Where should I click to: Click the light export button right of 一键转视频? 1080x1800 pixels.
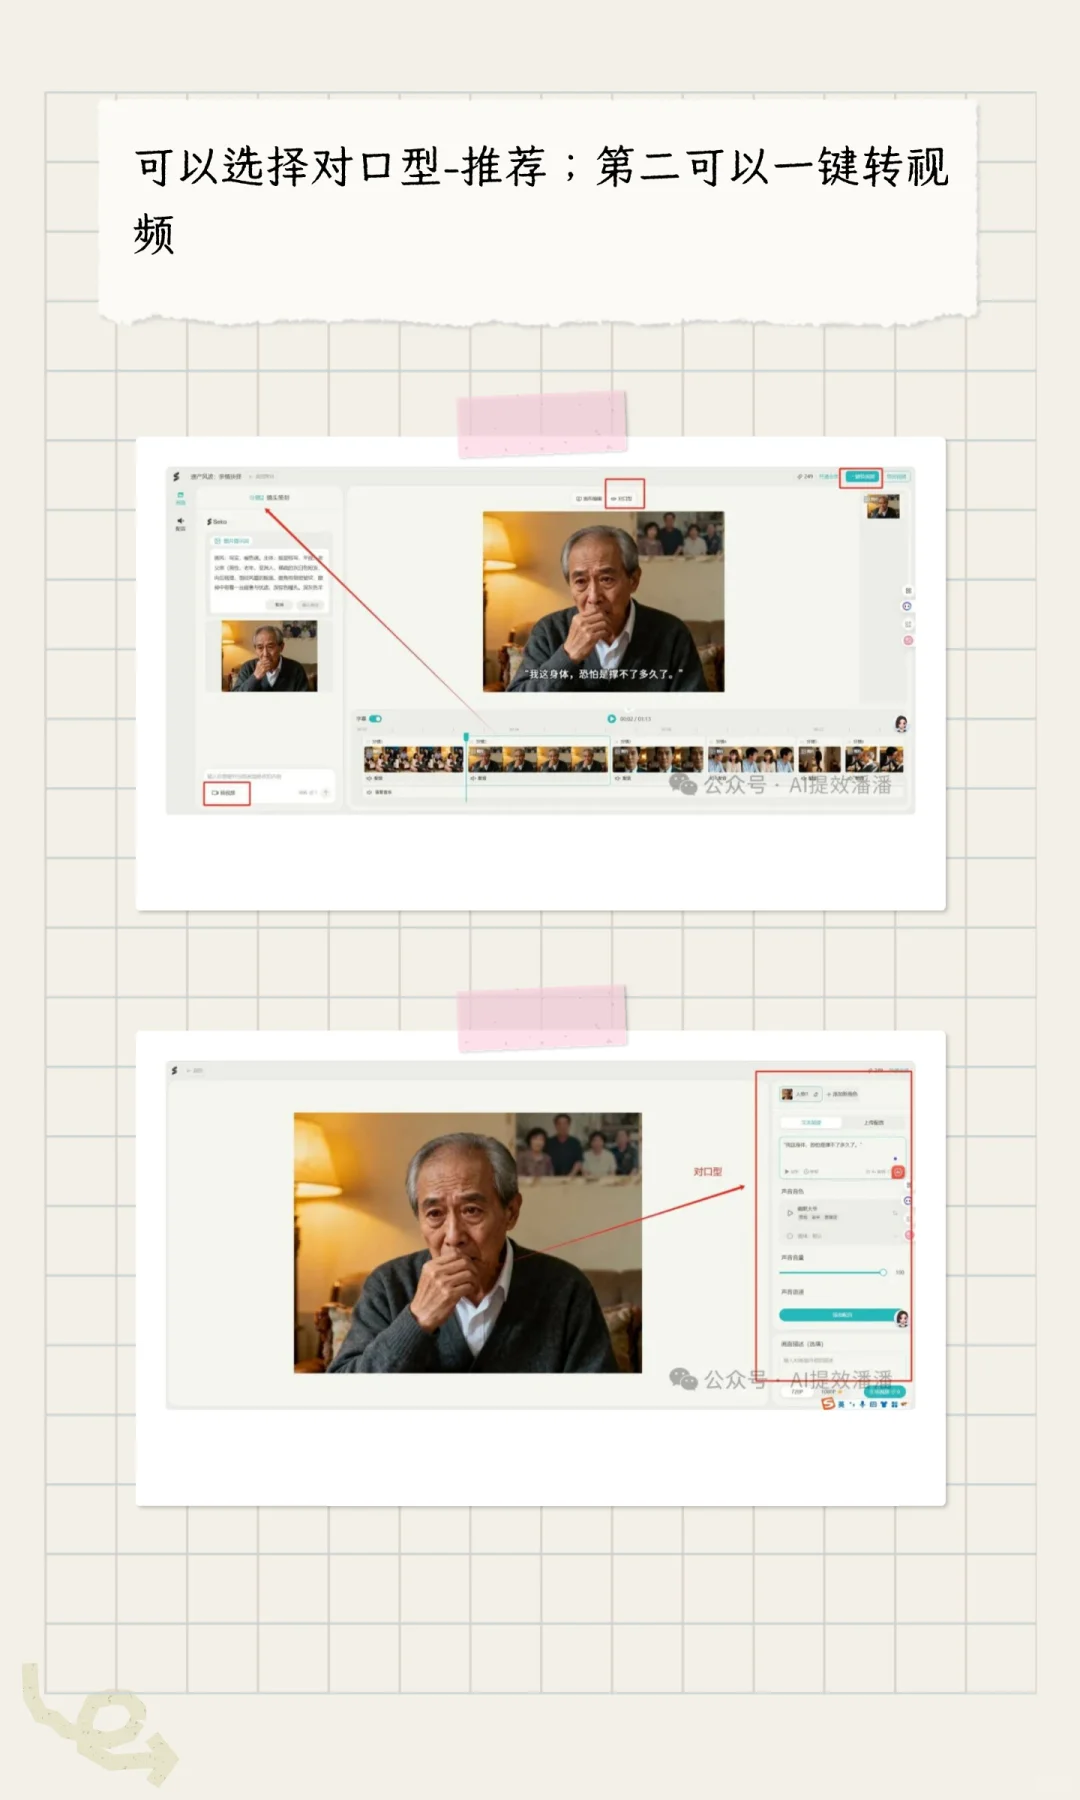(x=897, y=476)
